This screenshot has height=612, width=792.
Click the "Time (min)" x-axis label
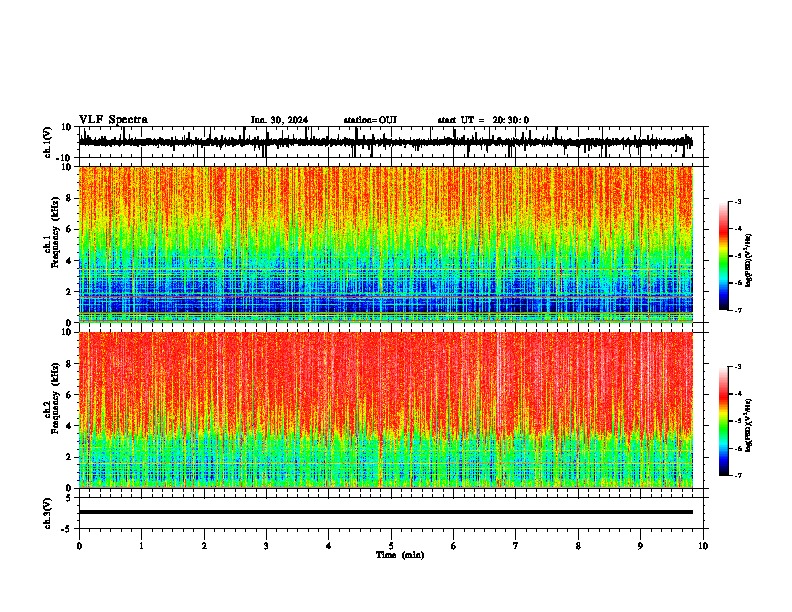(400, 555)
